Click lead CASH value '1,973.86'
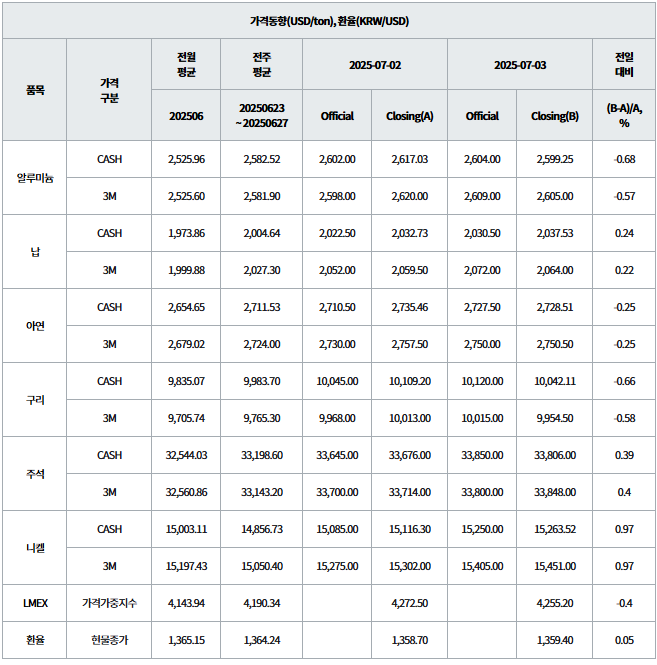The width and height of the screenshot is (657, 665). pos(186,233)
